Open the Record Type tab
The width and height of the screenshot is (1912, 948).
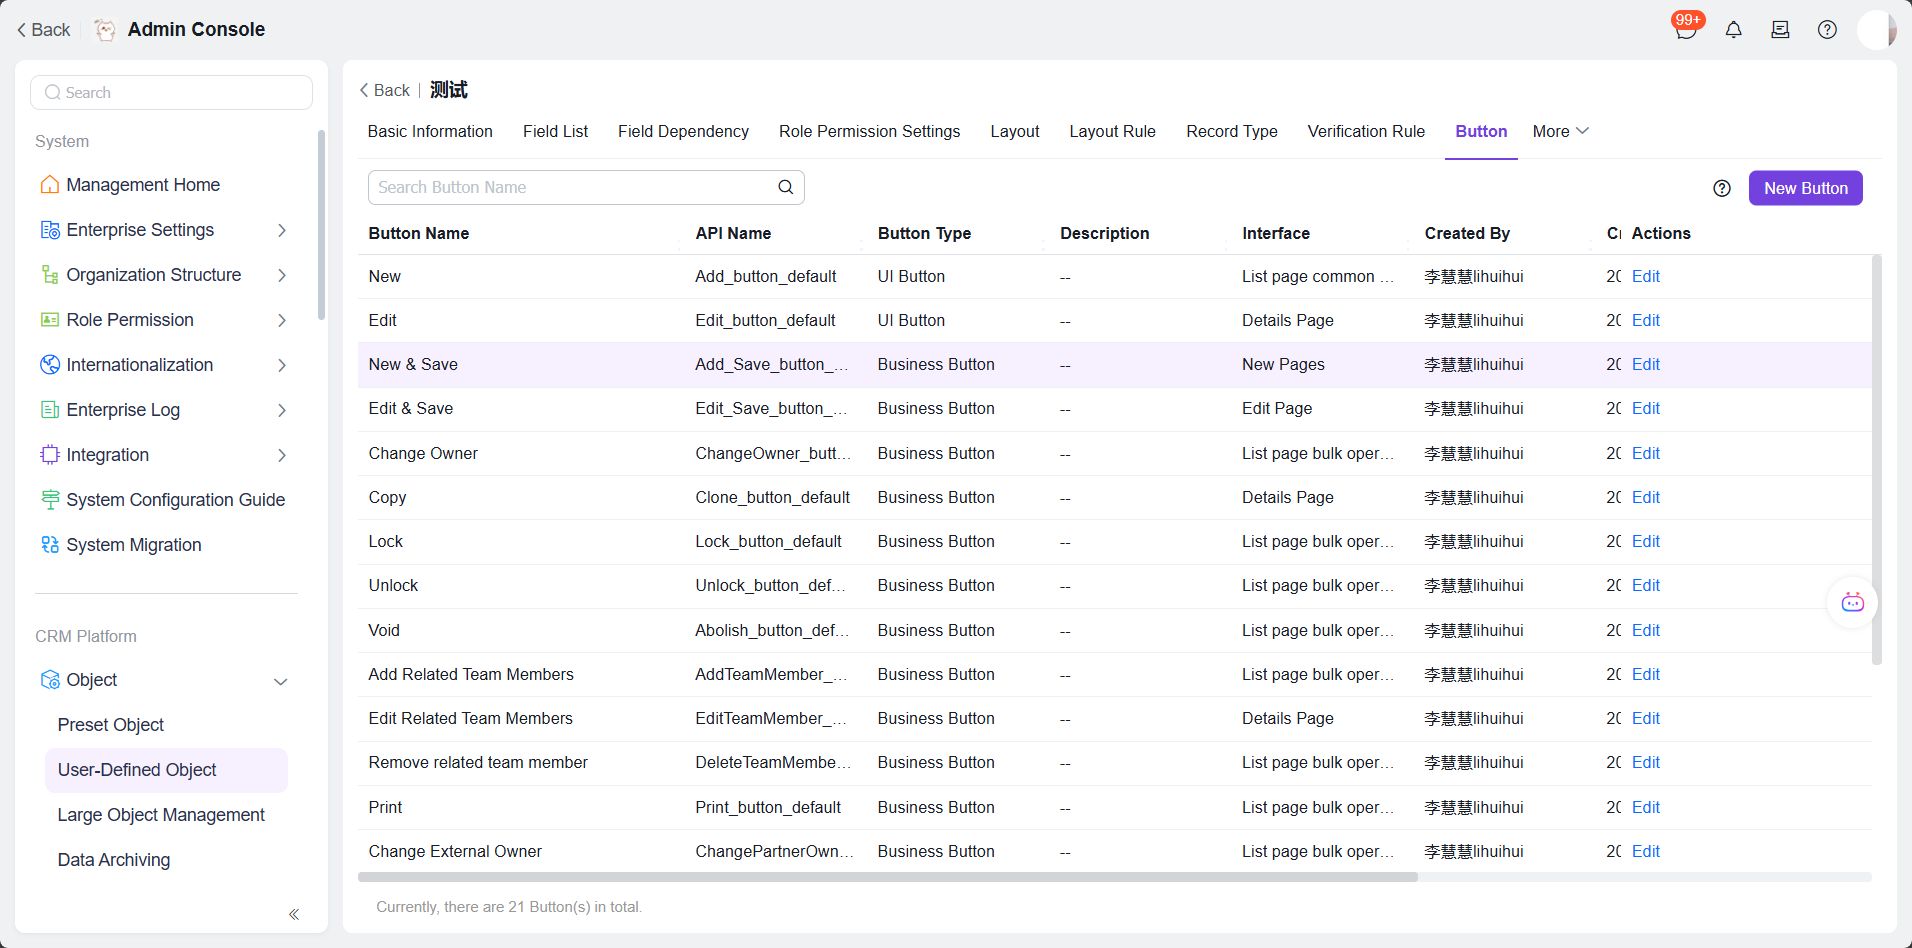[1231, 131]
